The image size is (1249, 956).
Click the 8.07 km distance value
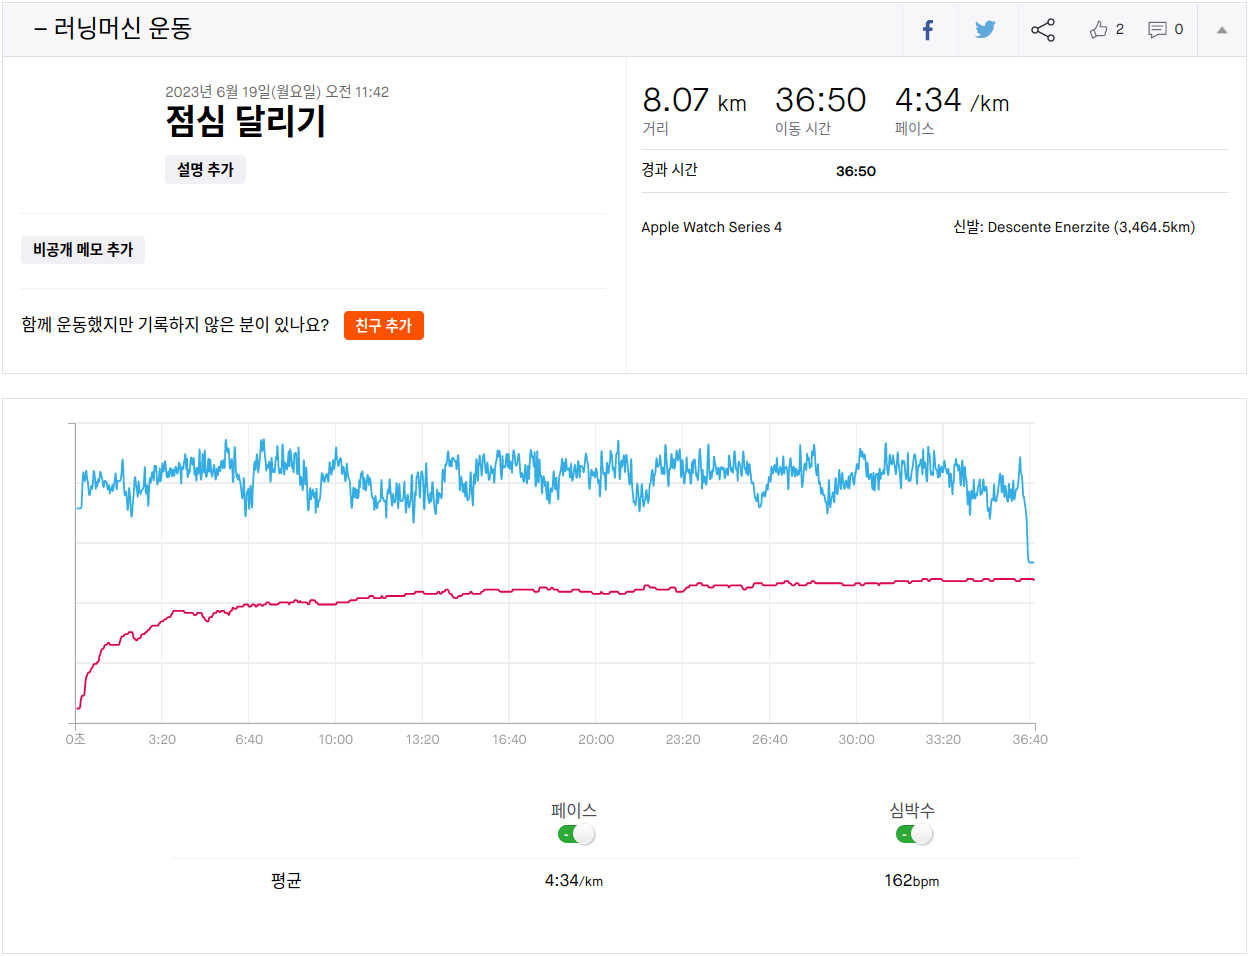click(x=694, y=100)
